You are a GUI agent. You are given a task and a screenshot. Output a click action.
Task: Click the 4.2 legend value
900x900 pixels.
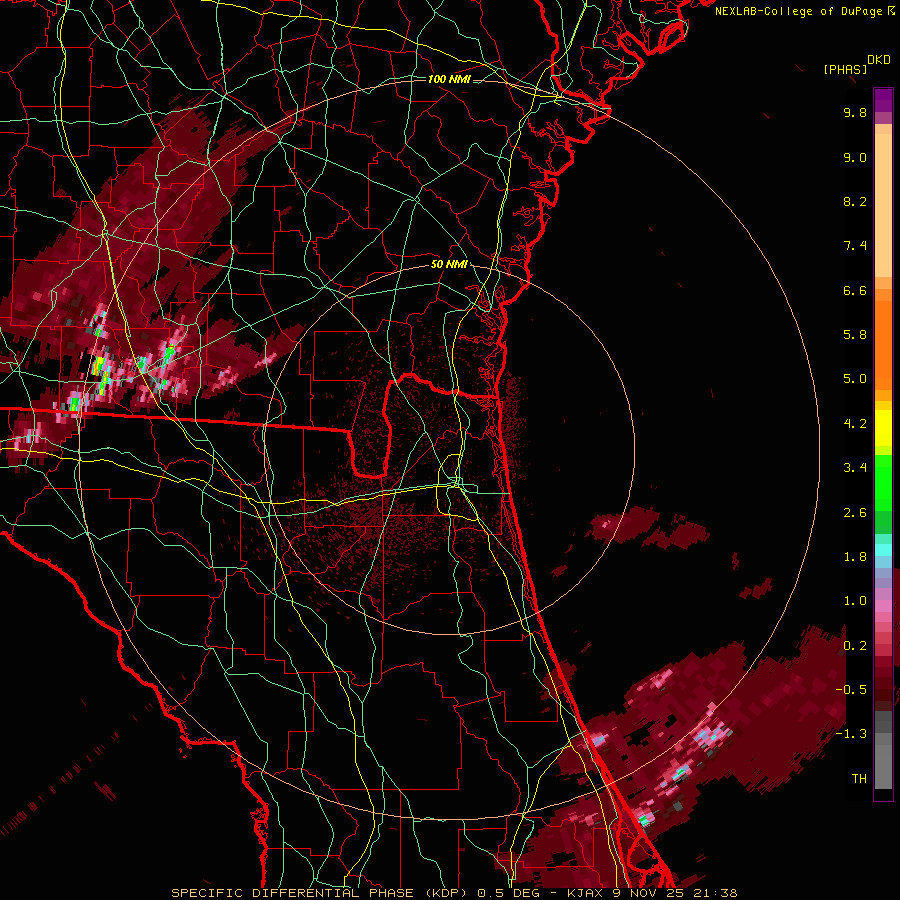855,424
